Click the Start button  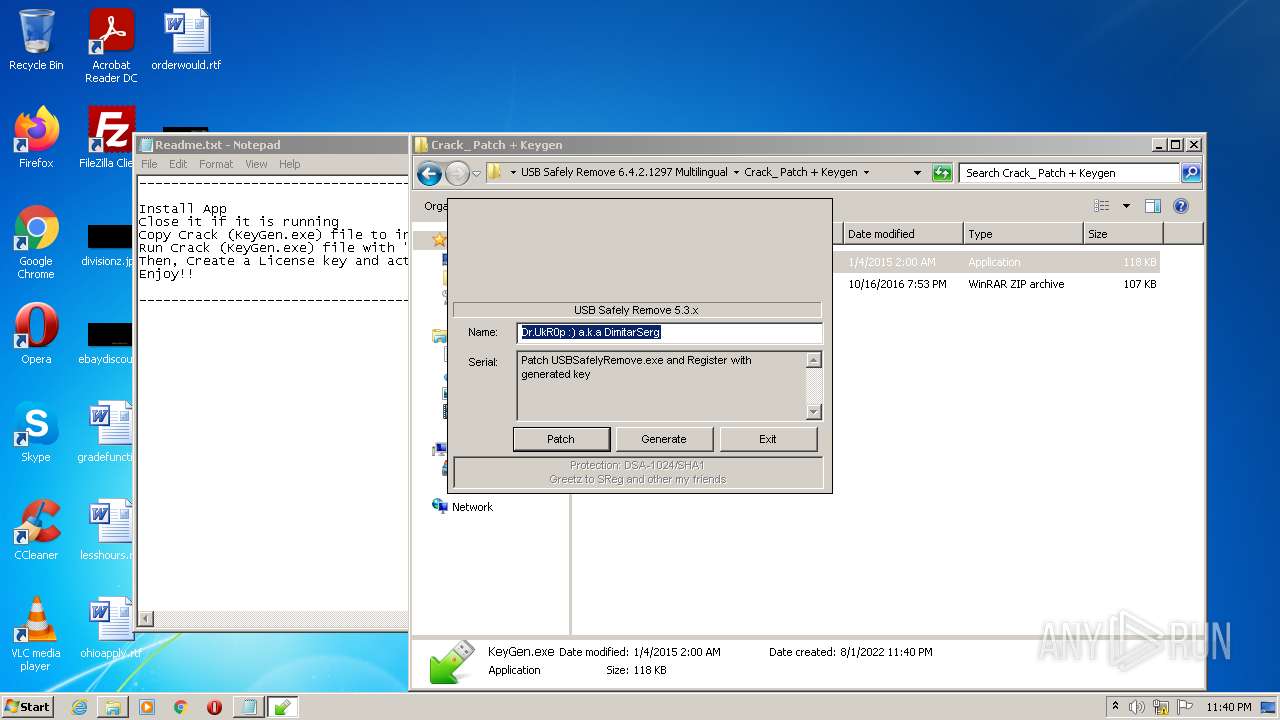tap(28, 707)
